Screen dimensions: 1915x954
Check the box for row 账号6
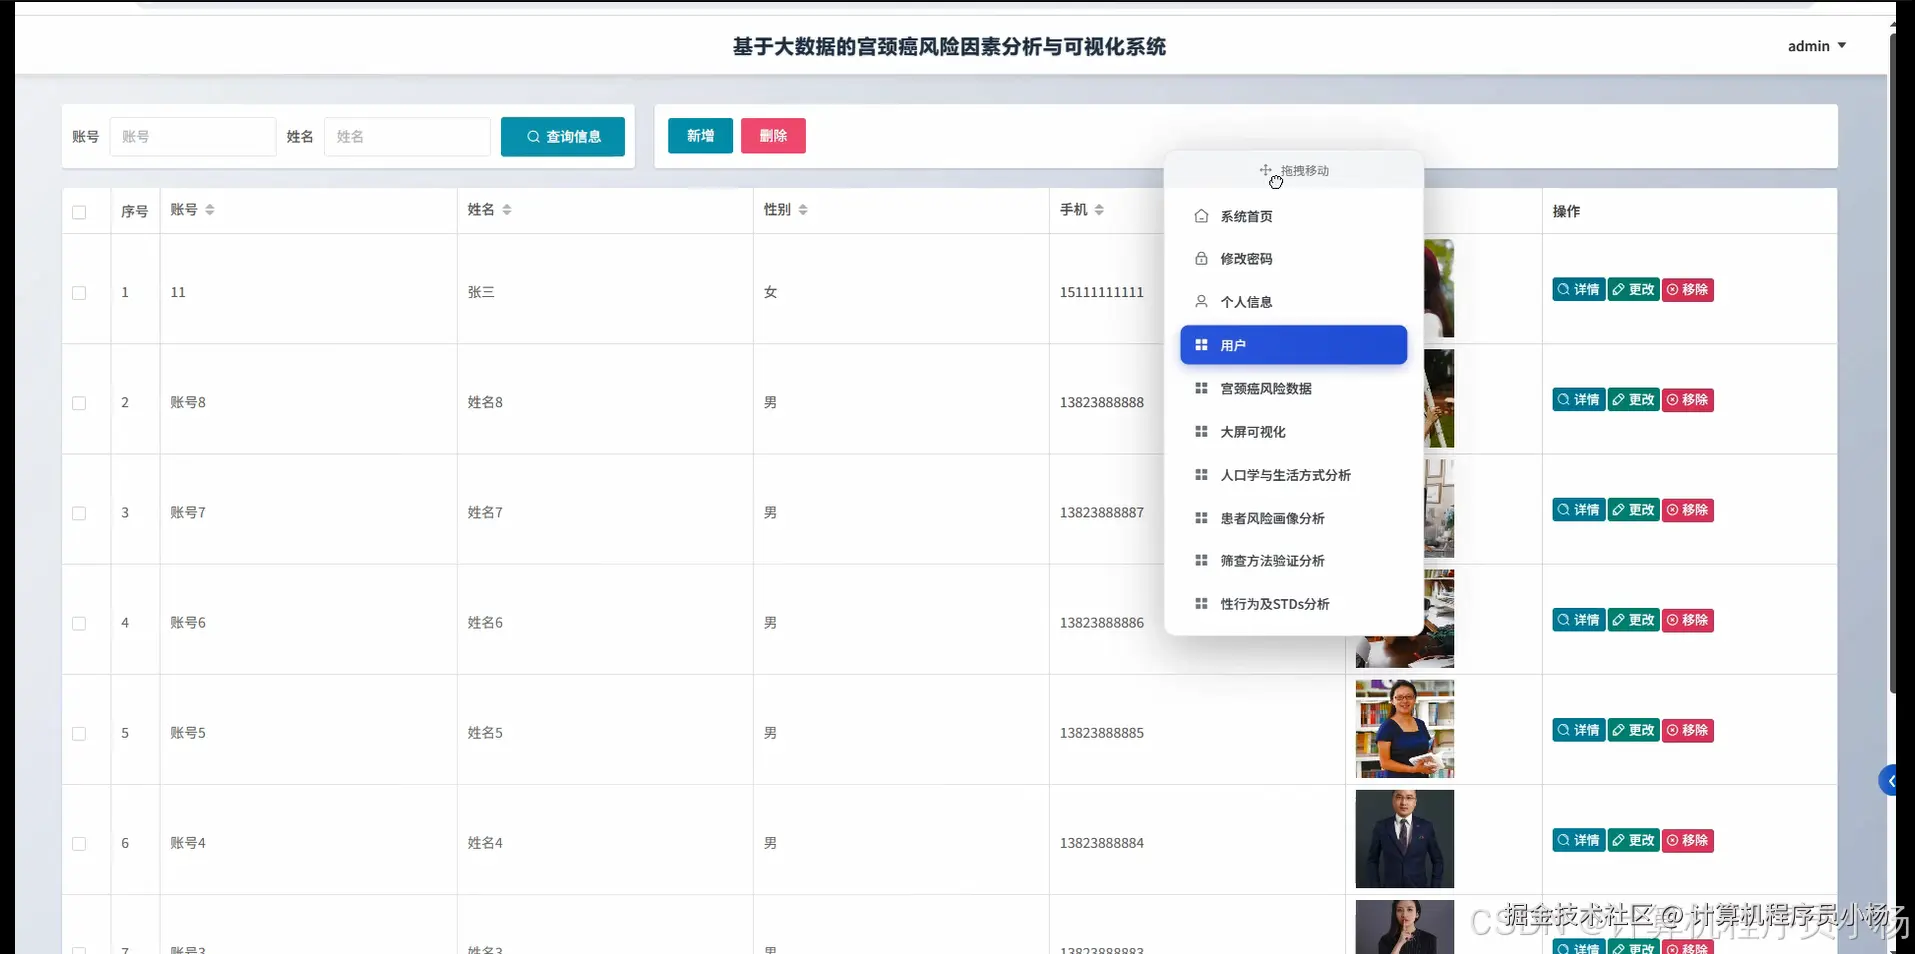79,623
